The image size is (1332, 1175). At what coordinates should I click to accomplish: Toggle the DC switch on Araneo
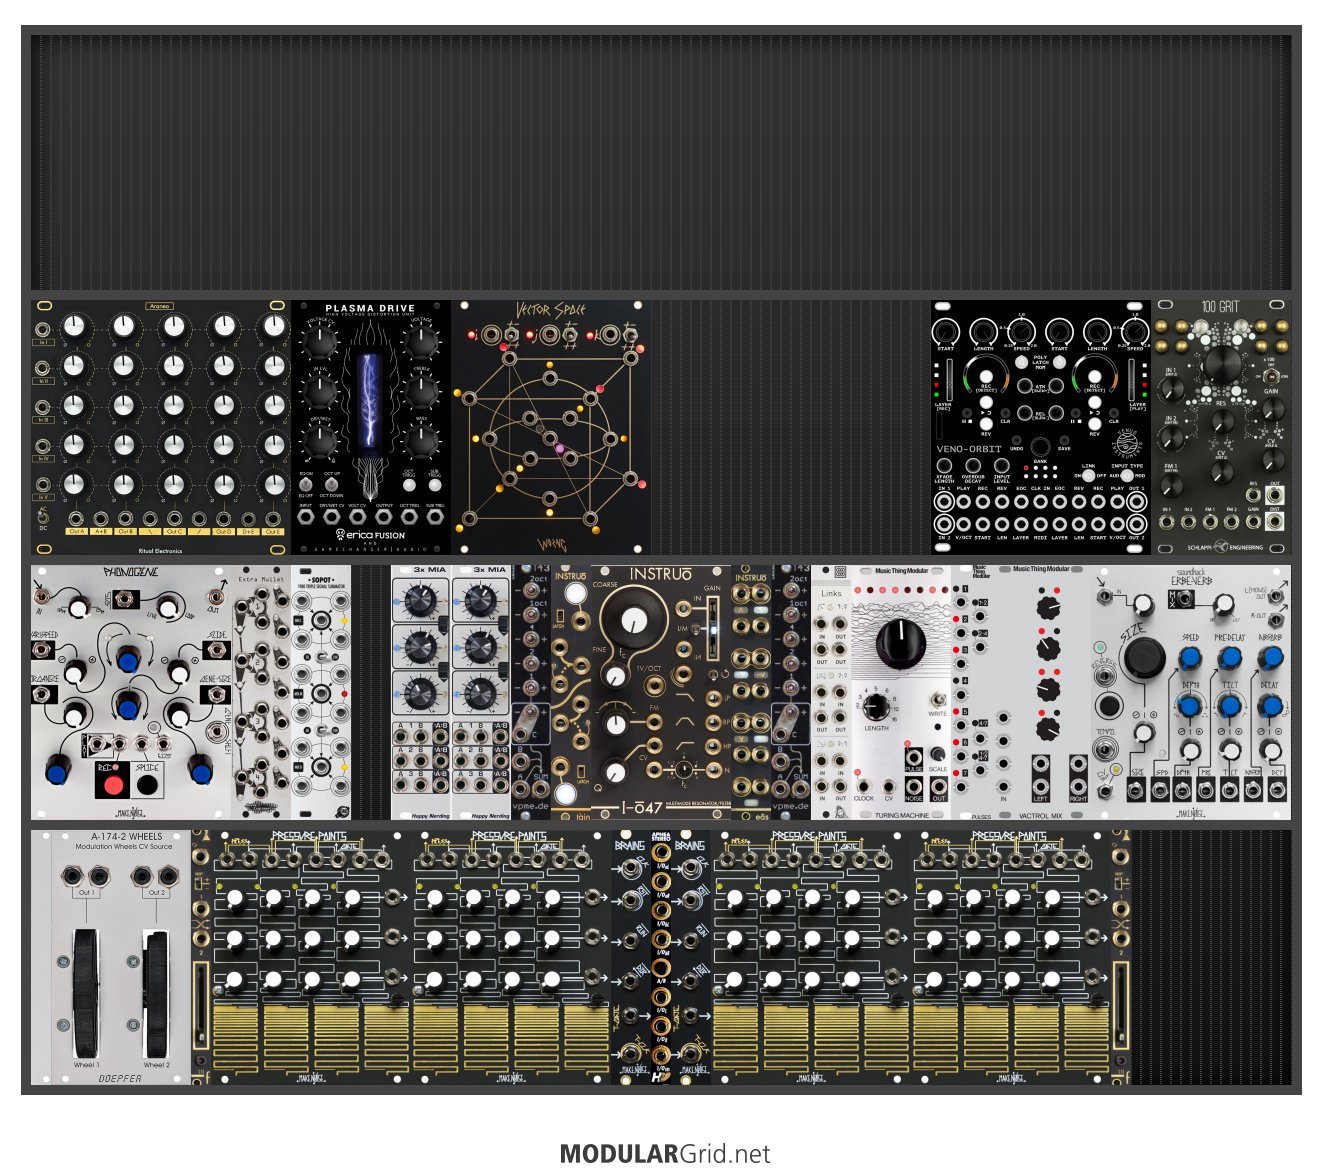pos(42,516)
